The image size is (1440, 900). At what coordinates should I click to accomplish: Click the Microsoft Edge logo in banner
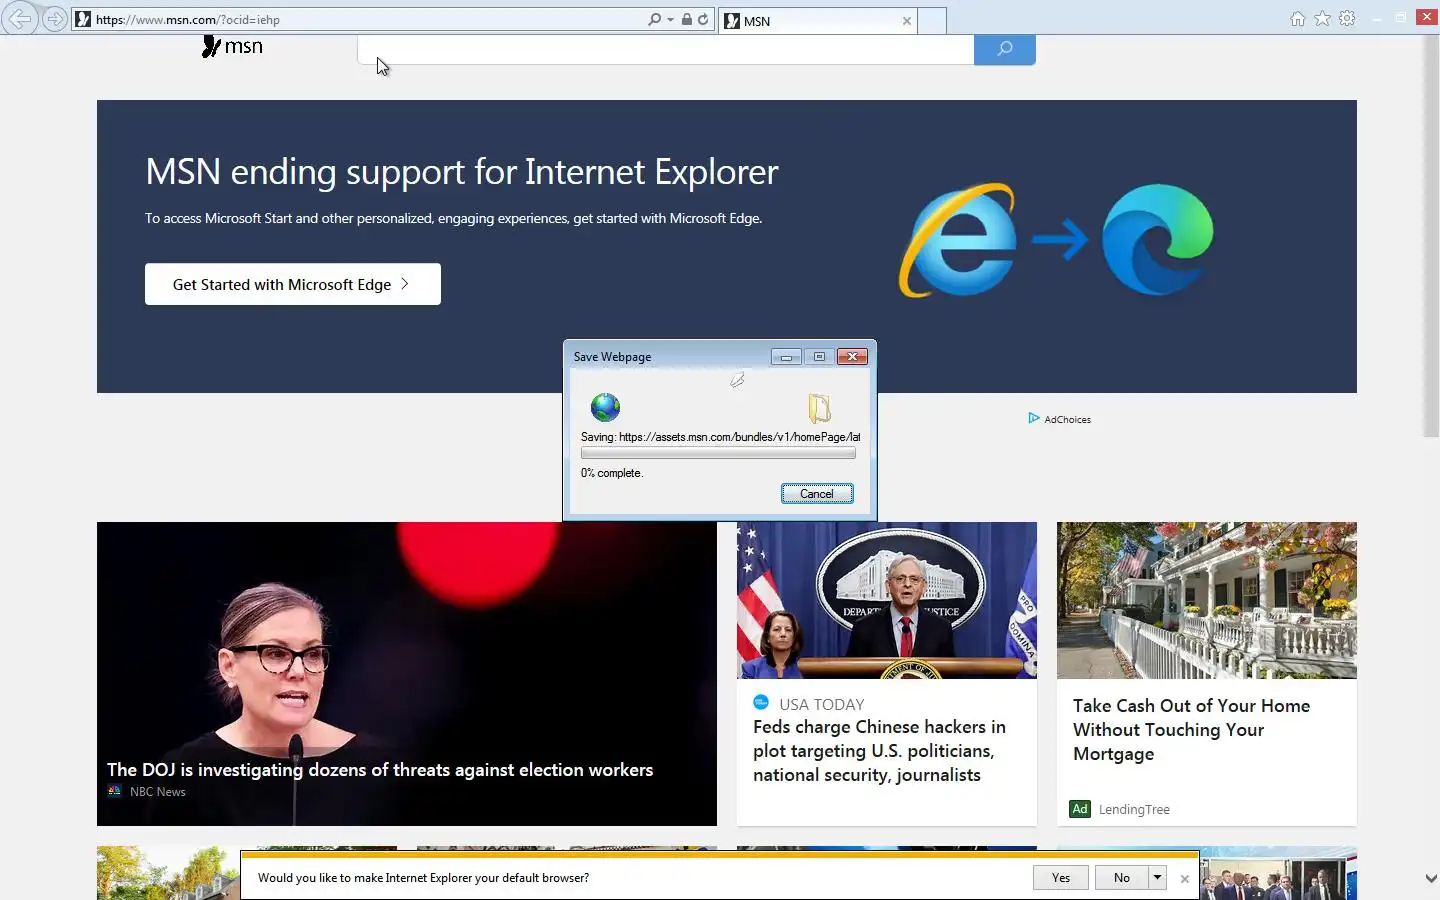tap(1158, 240)
